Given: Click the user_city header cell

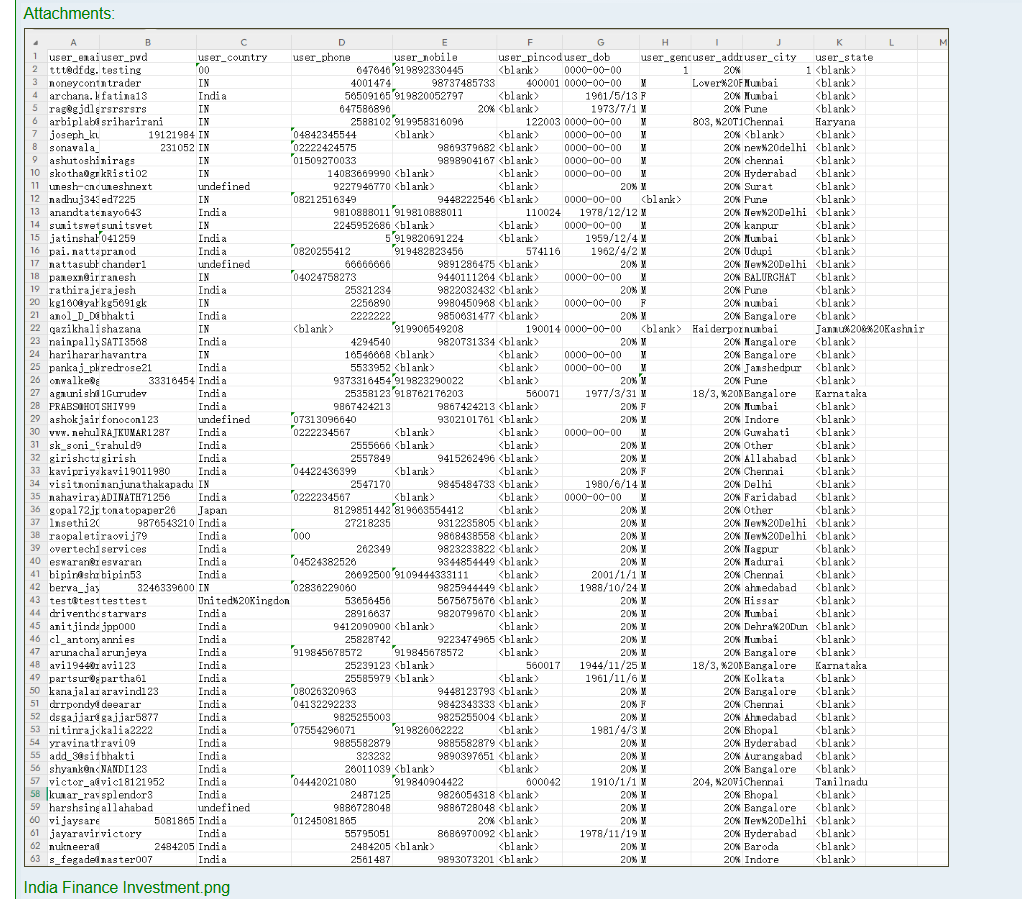Looking at the screenshot, I should tap(770, 58).
